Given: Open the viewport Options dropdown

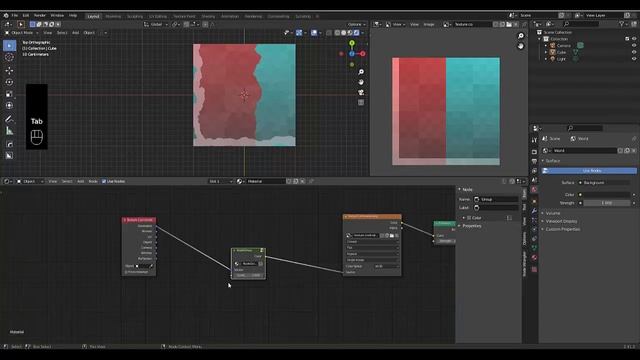Looking at the screenshot, I should pos(357,24).
